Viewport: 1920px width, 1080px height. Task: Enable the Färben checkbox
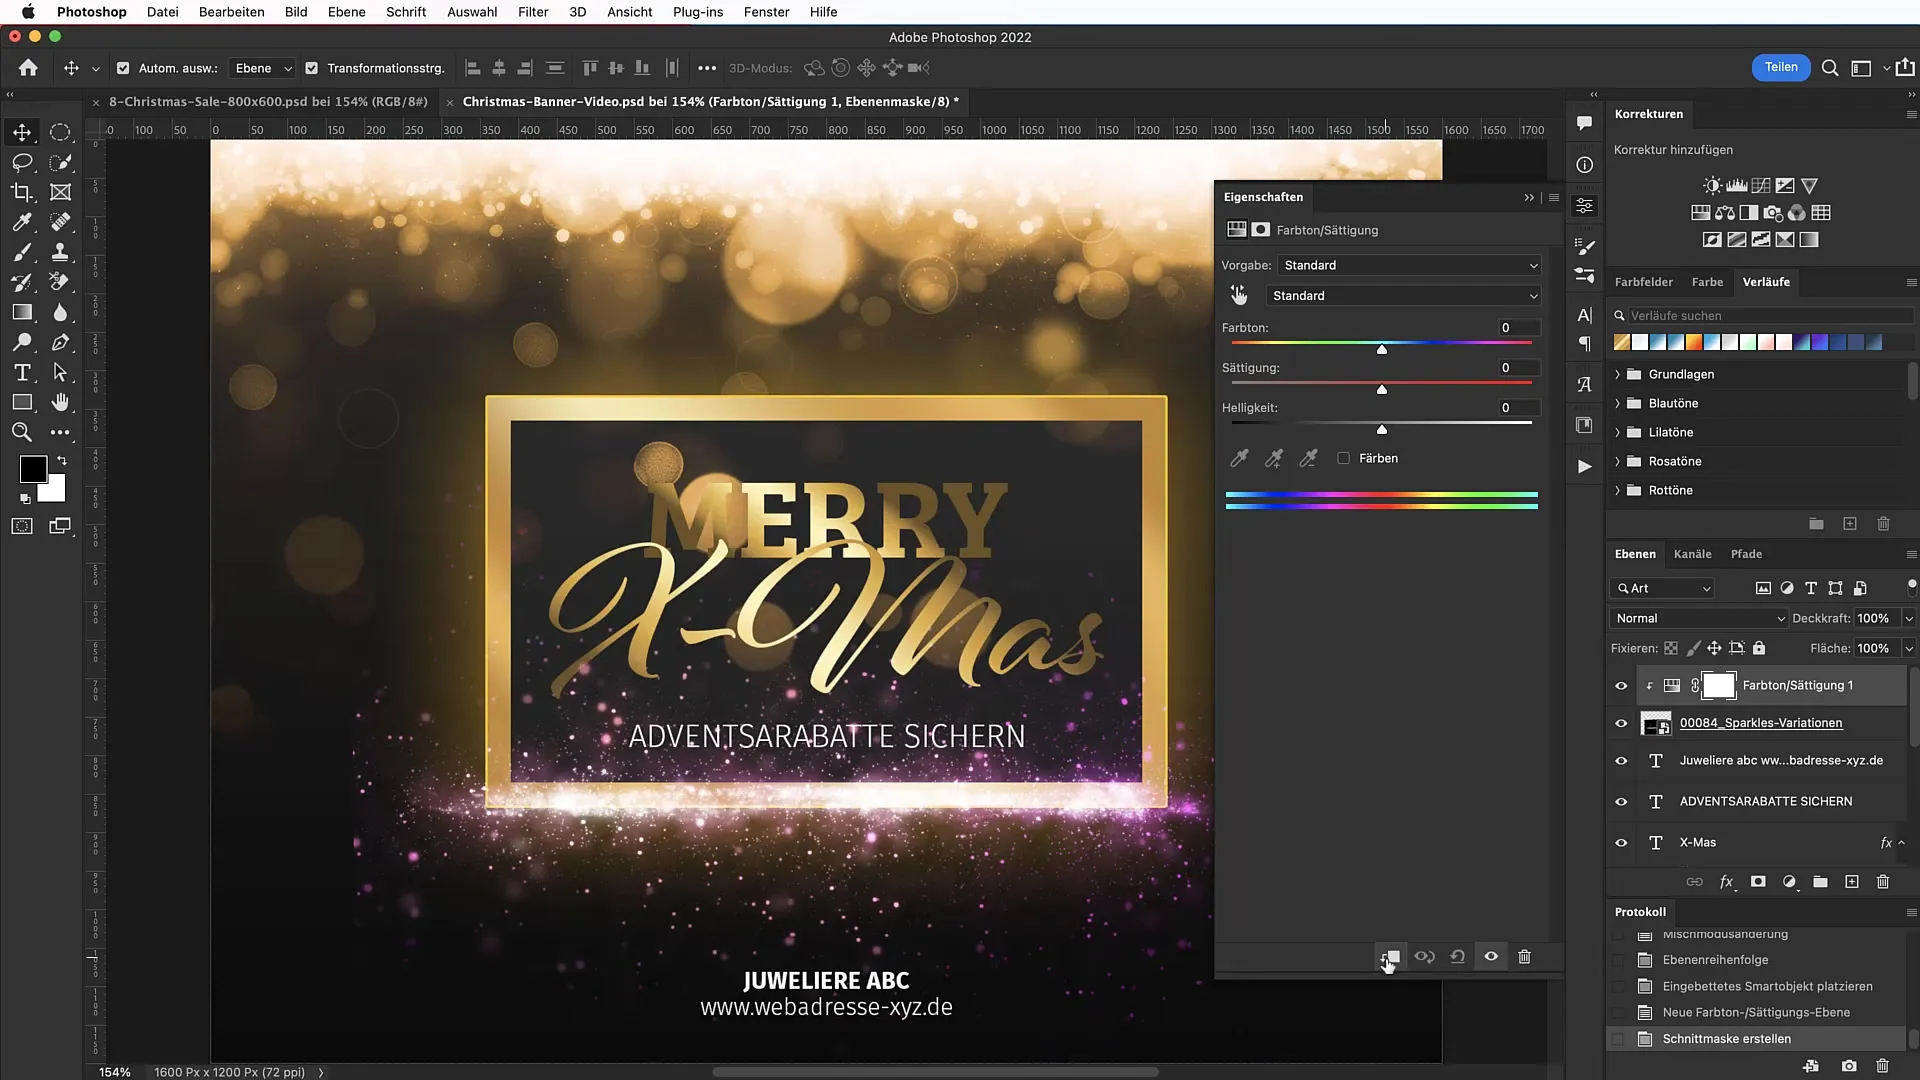(1343, 458)
